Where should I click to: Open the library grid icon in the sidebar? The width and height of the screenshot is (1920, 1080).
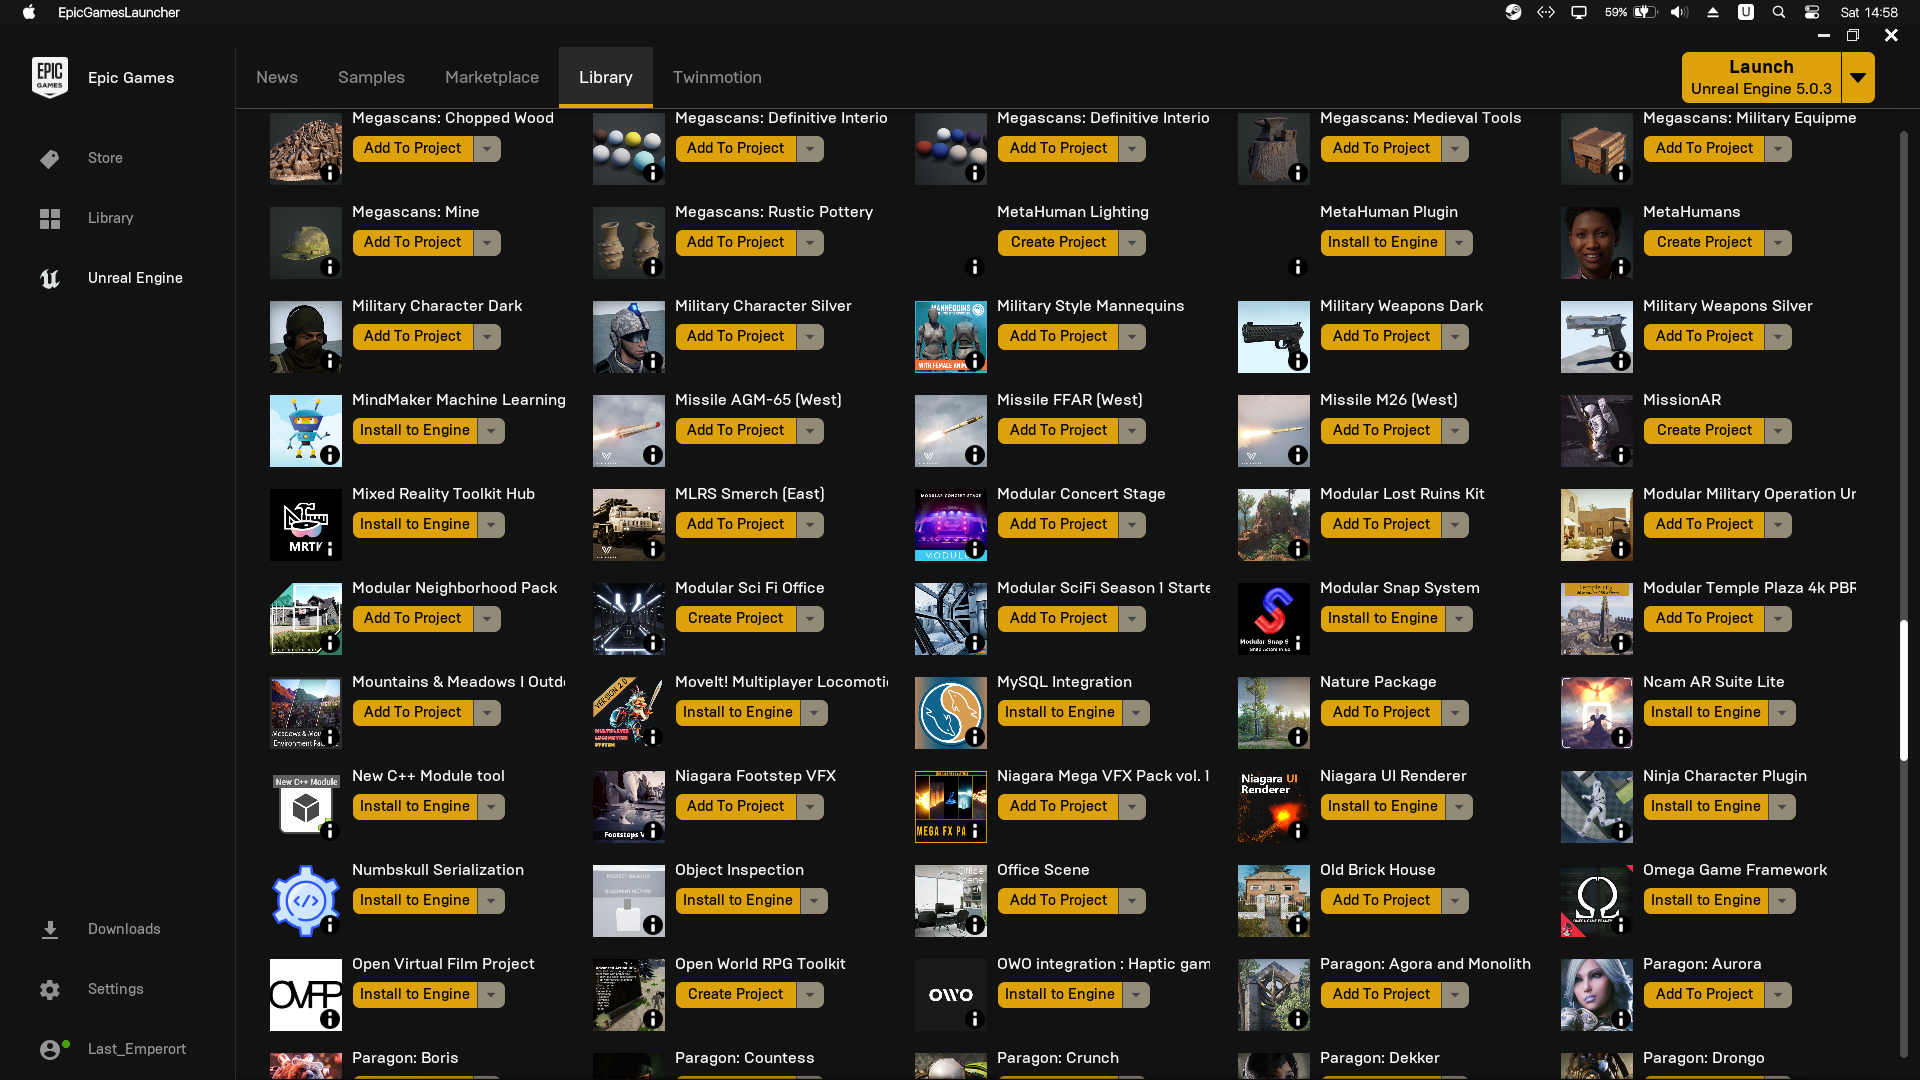(50, 219)
